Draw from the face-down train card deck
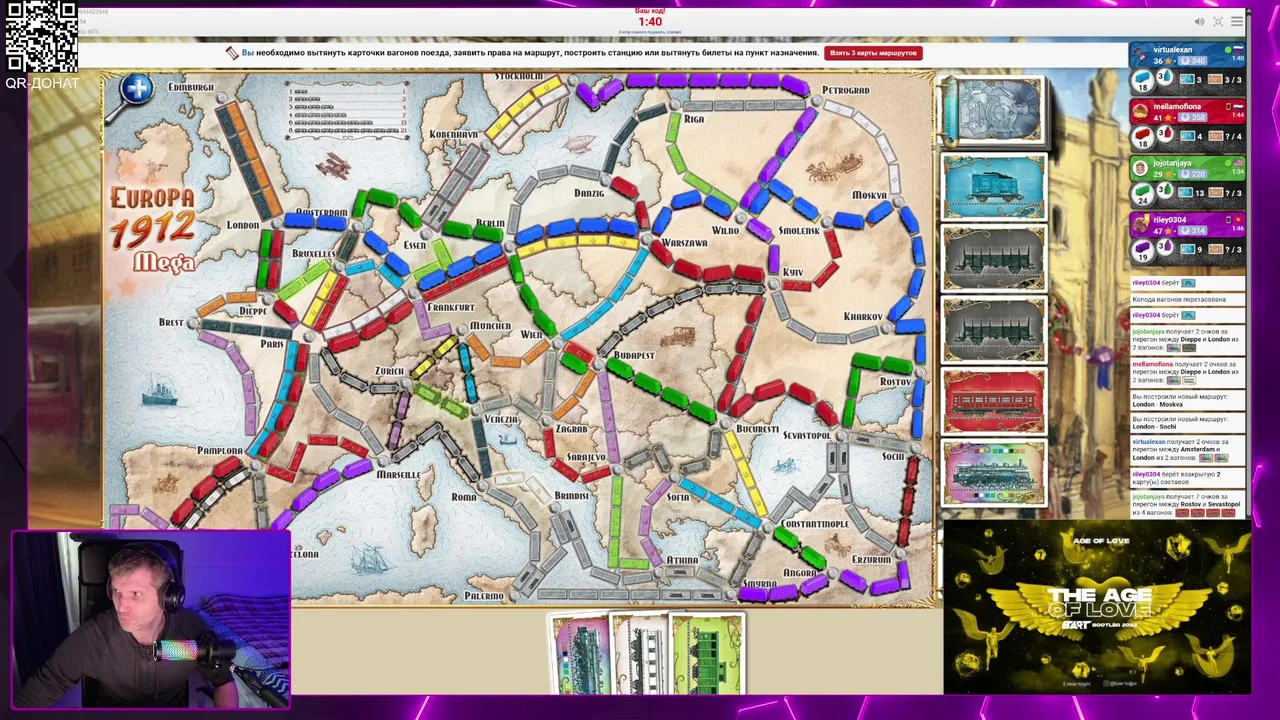 [x=993, y=110]
